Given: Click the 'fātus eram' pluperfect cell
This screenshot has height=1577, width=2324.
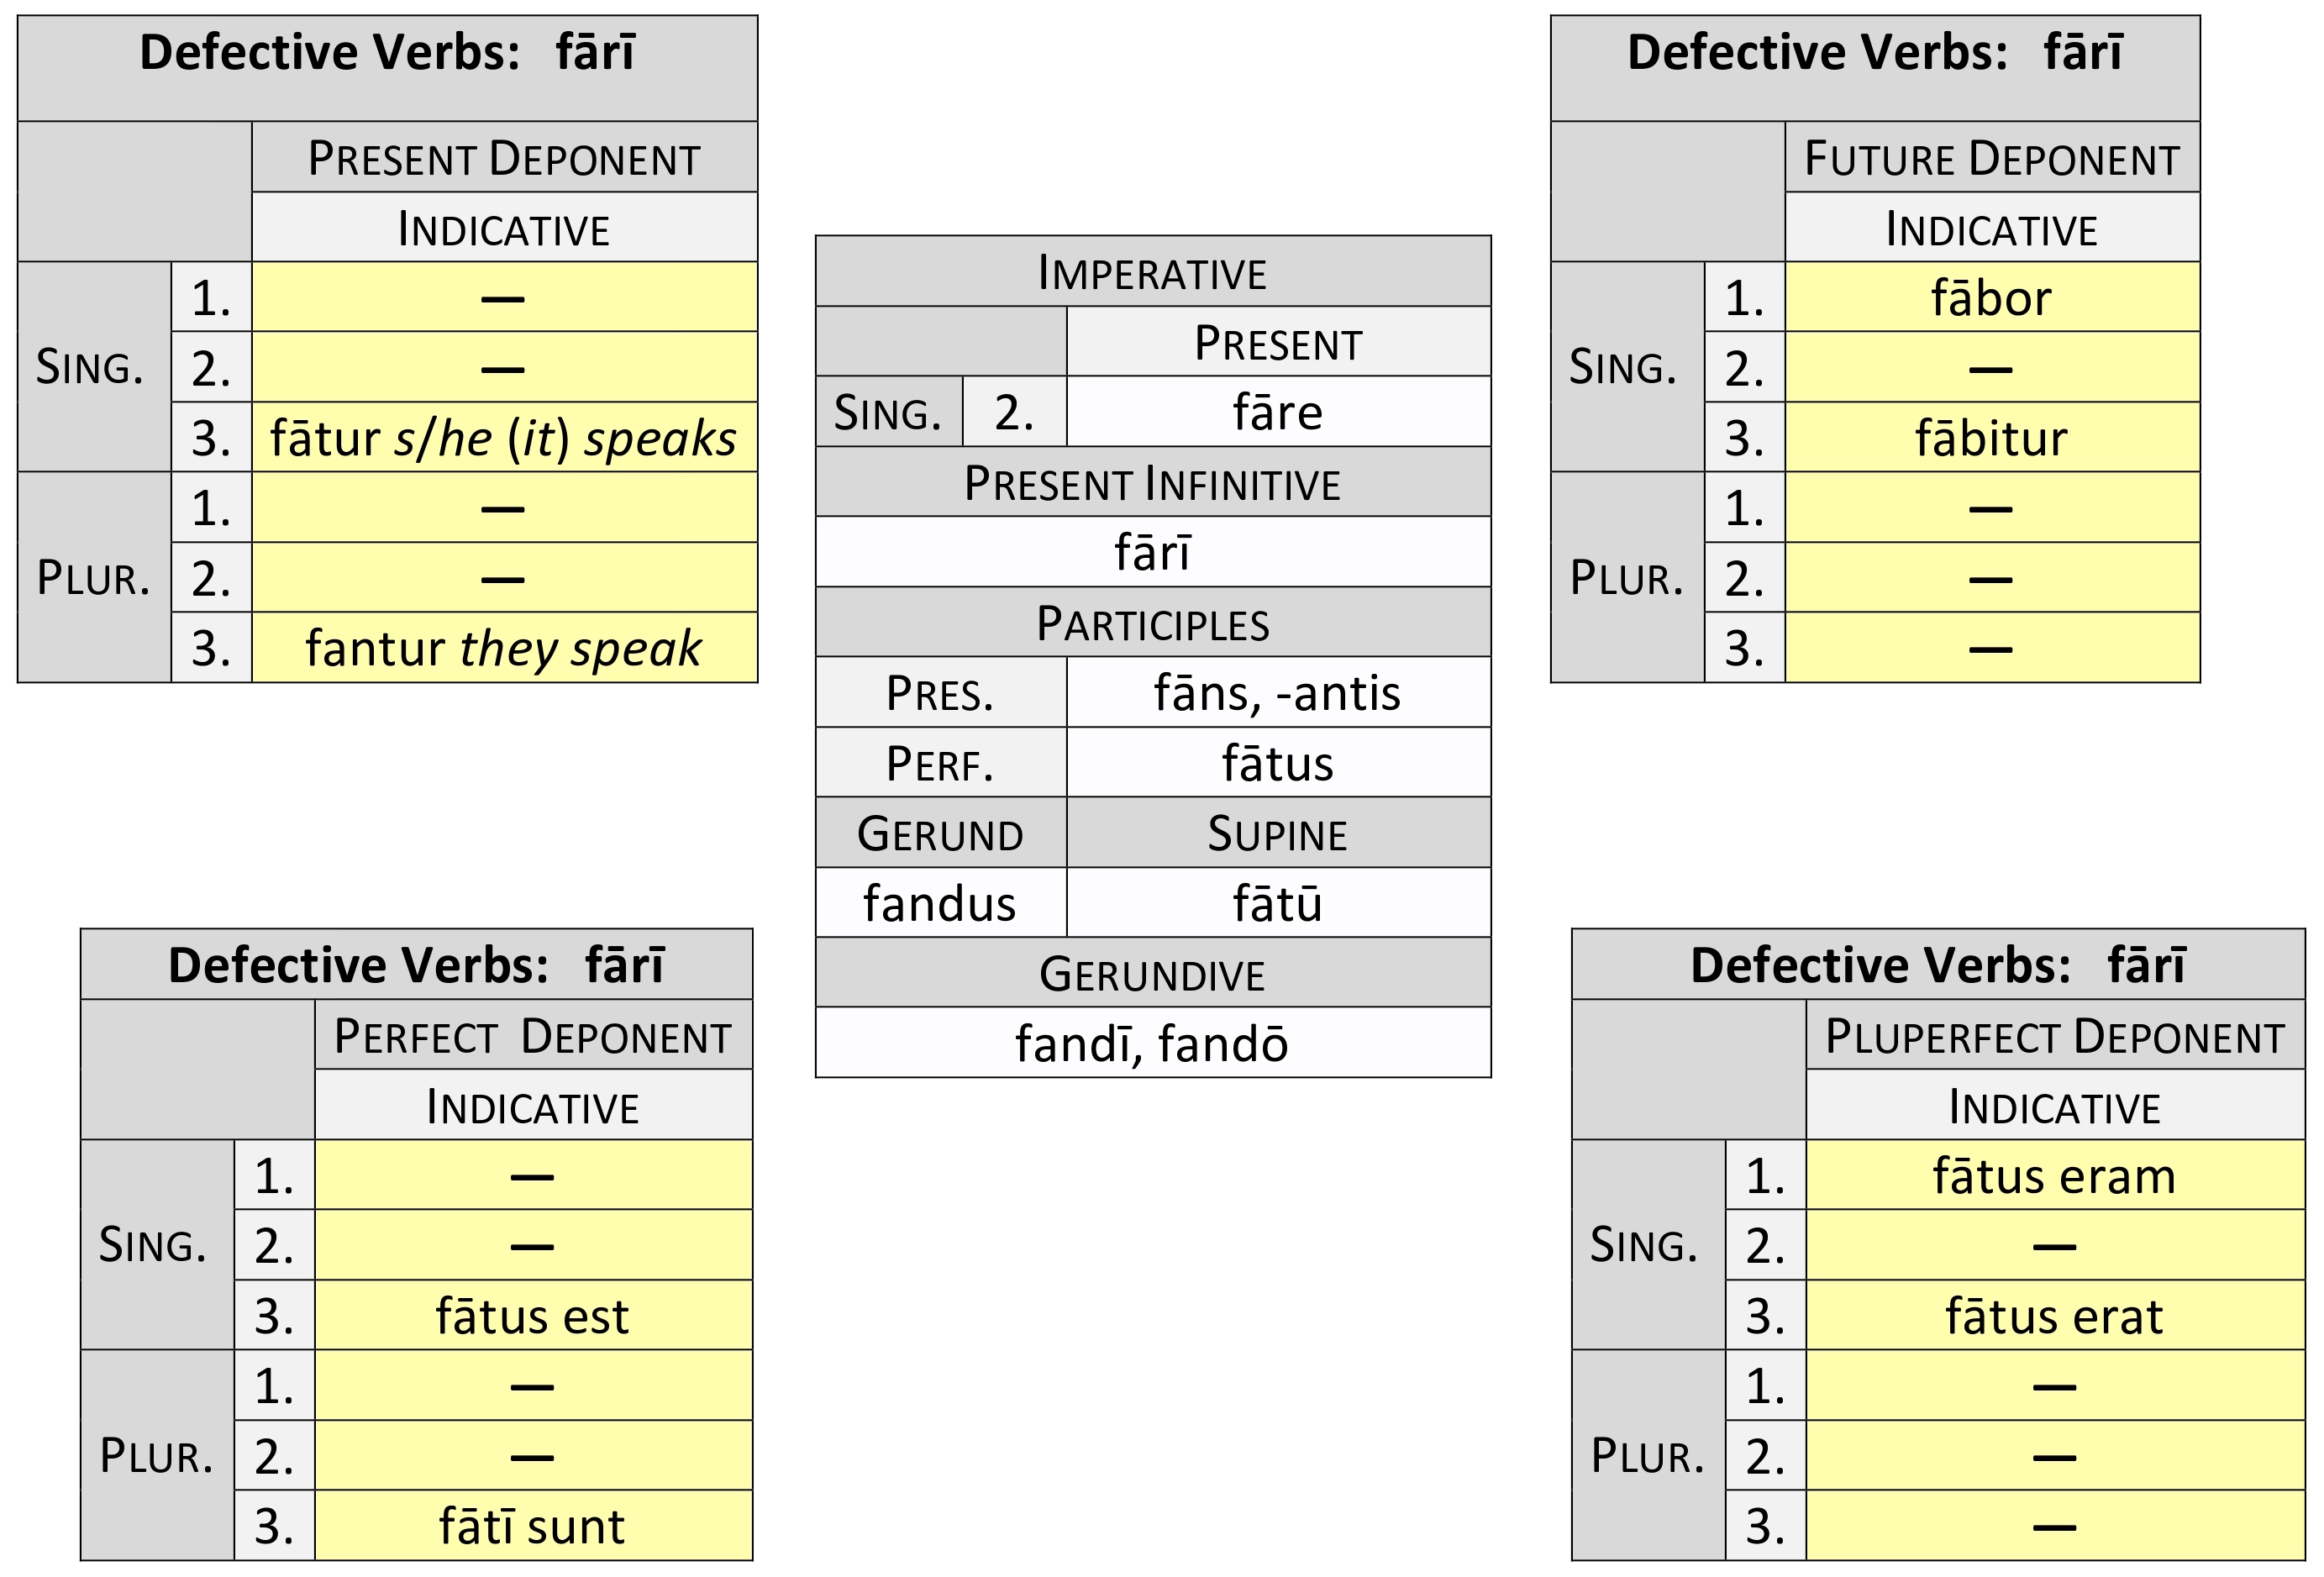Looking at the screenshot, I should click(2054, 1176).
